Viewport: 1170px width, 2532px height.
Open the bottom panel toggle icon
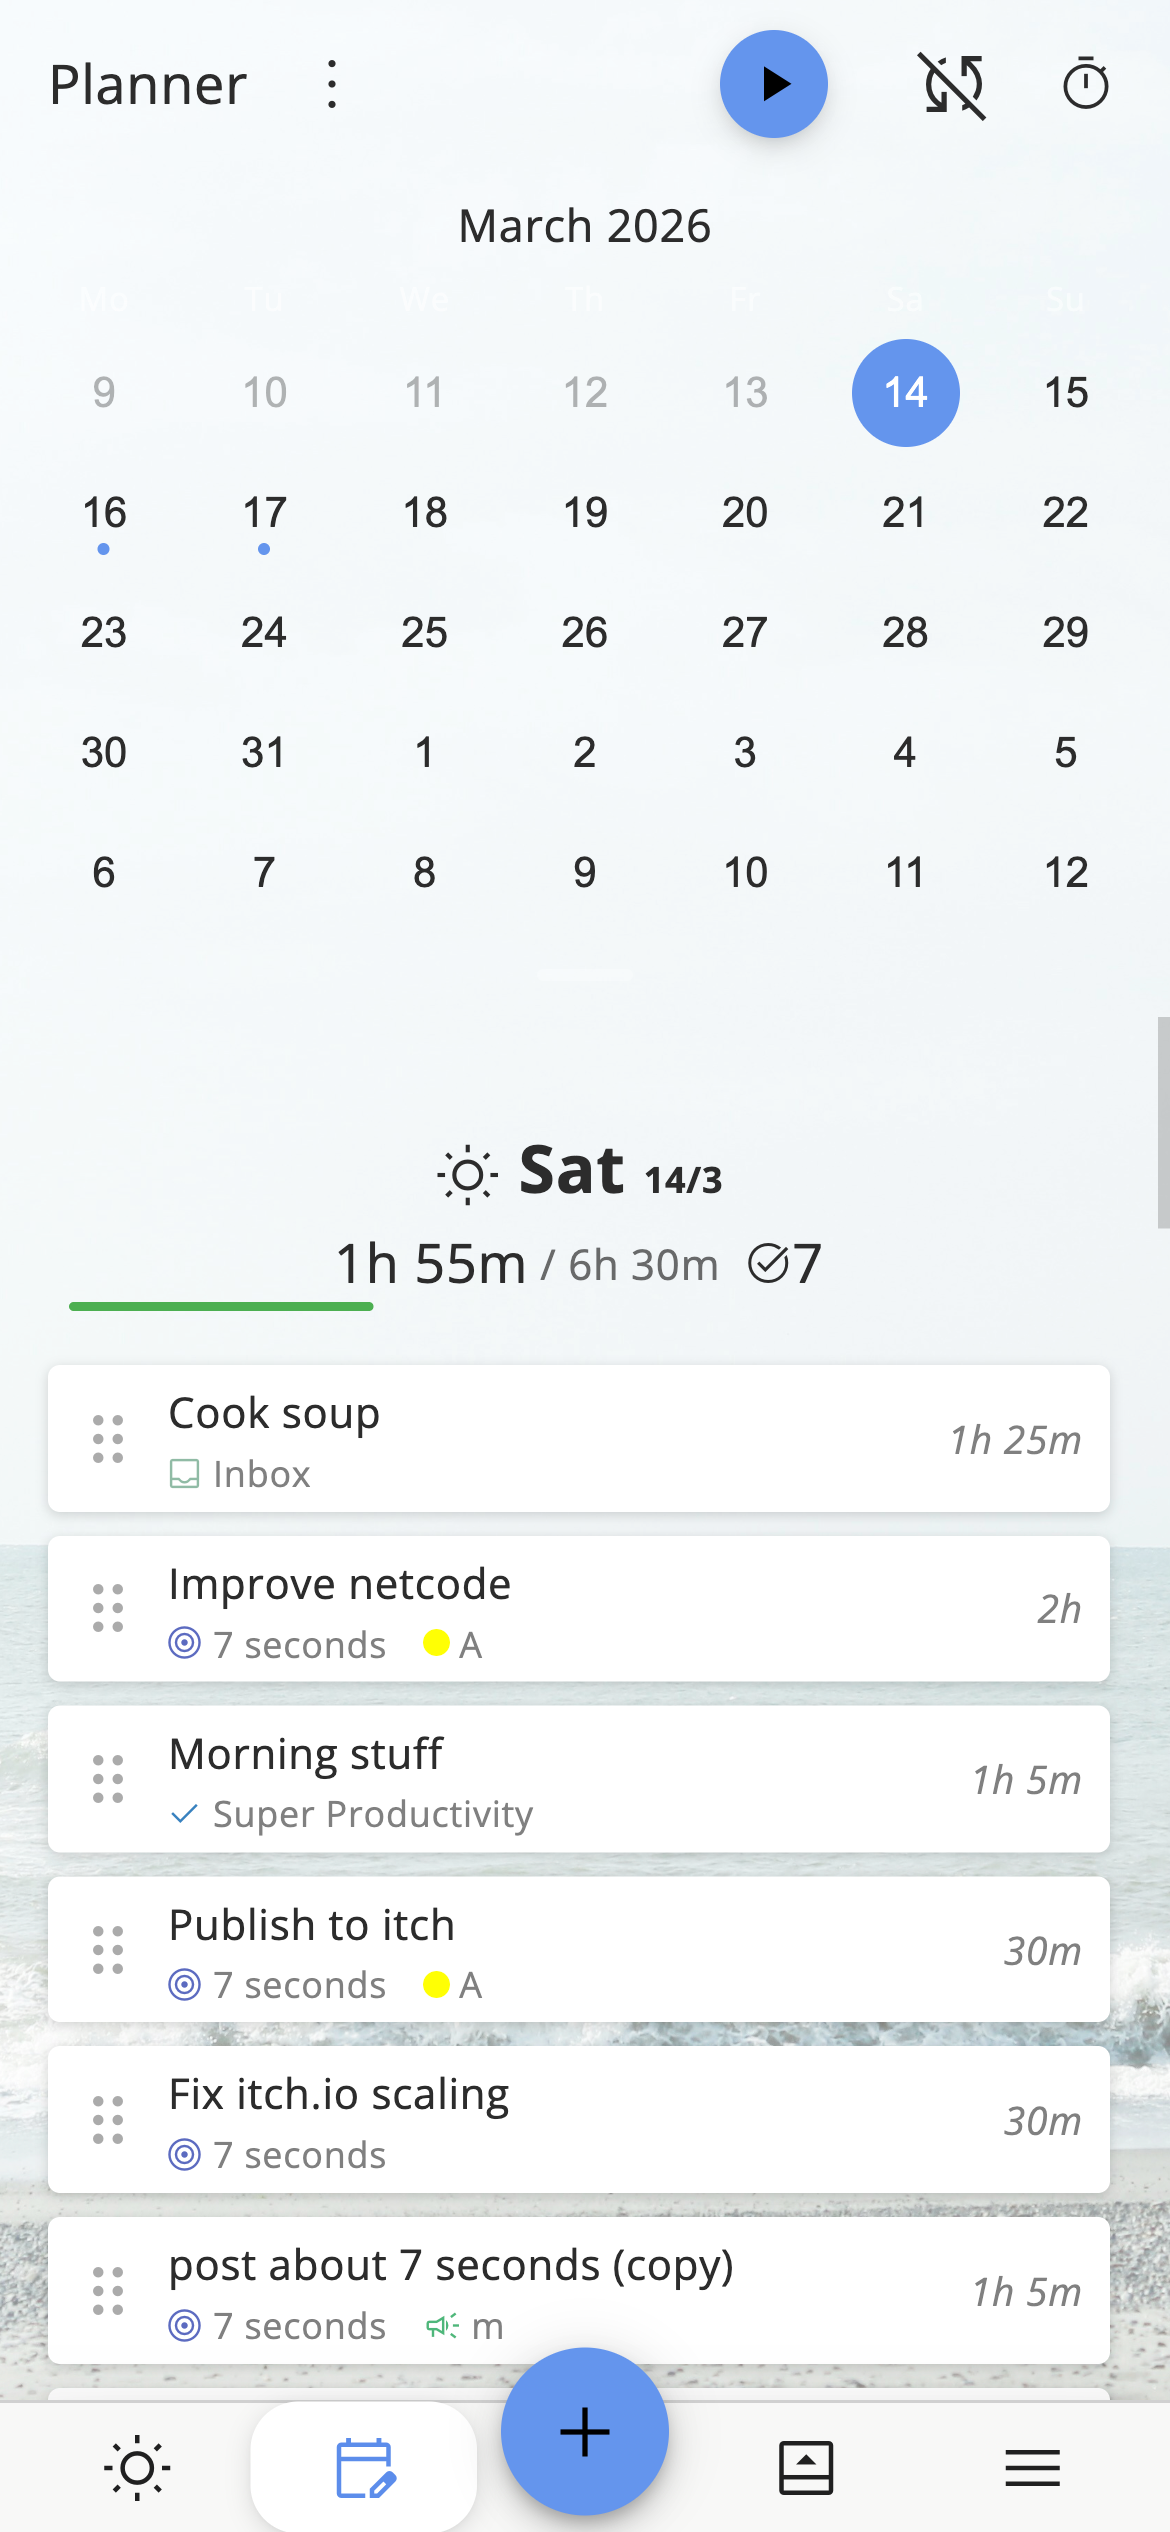[806, 2468]
